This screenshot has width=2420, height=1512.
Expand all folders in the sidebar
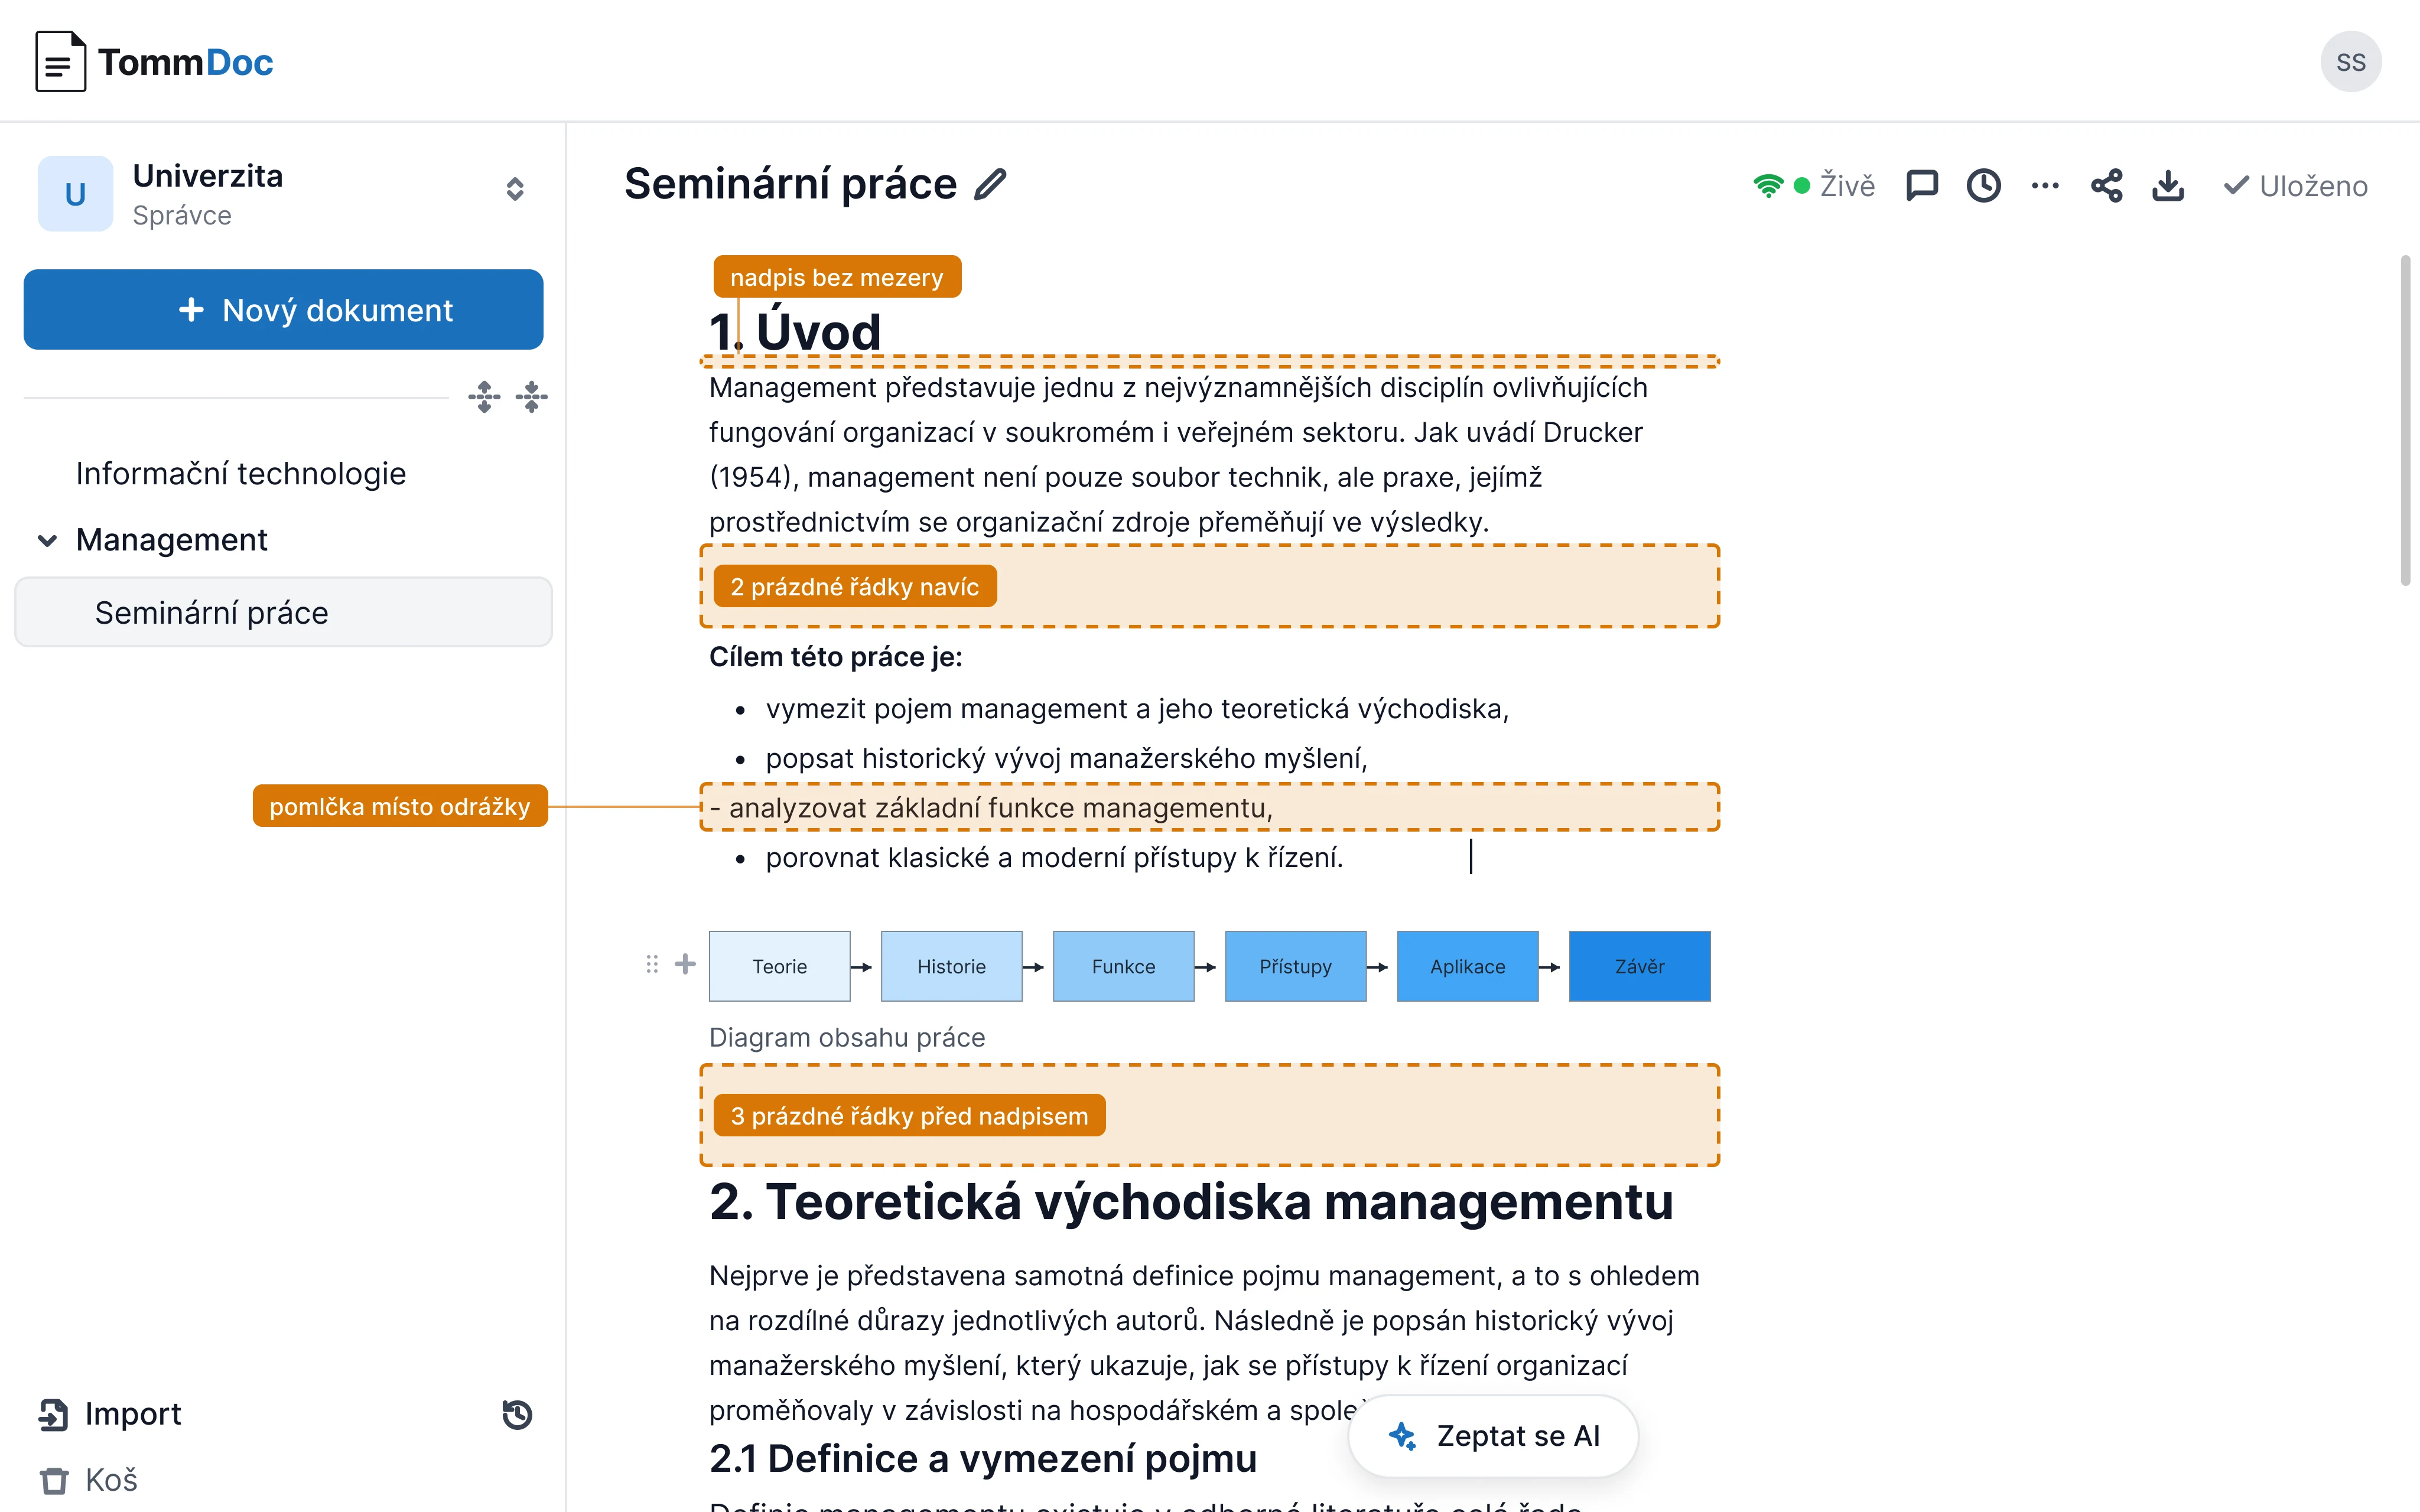[x=484, y=397]
